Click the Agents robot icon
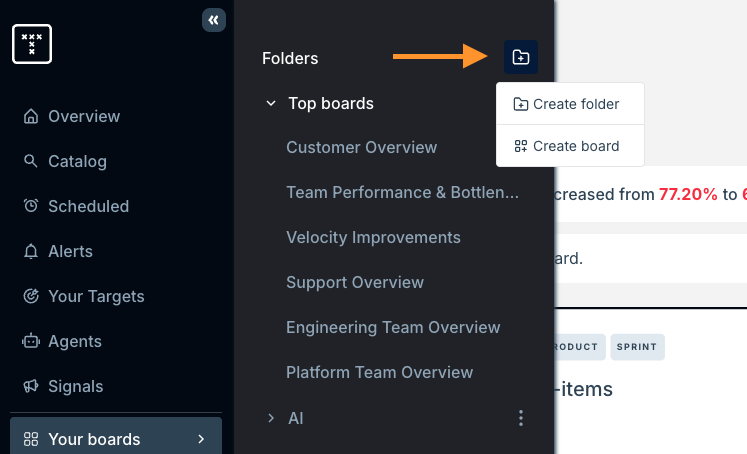The width and height of the screenshot is (747, 454). 31,341
